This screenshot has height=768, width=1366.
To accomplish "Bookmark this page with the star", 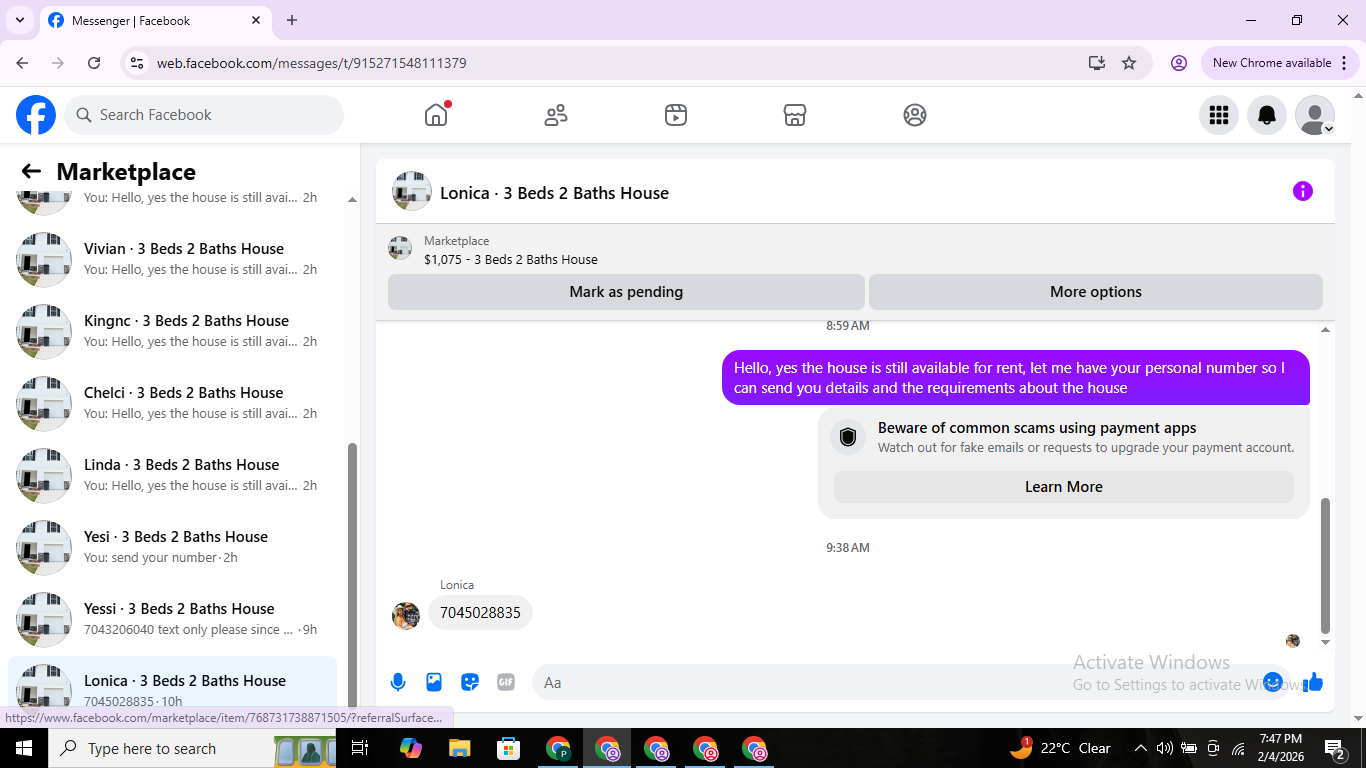I will (1129, 63).
